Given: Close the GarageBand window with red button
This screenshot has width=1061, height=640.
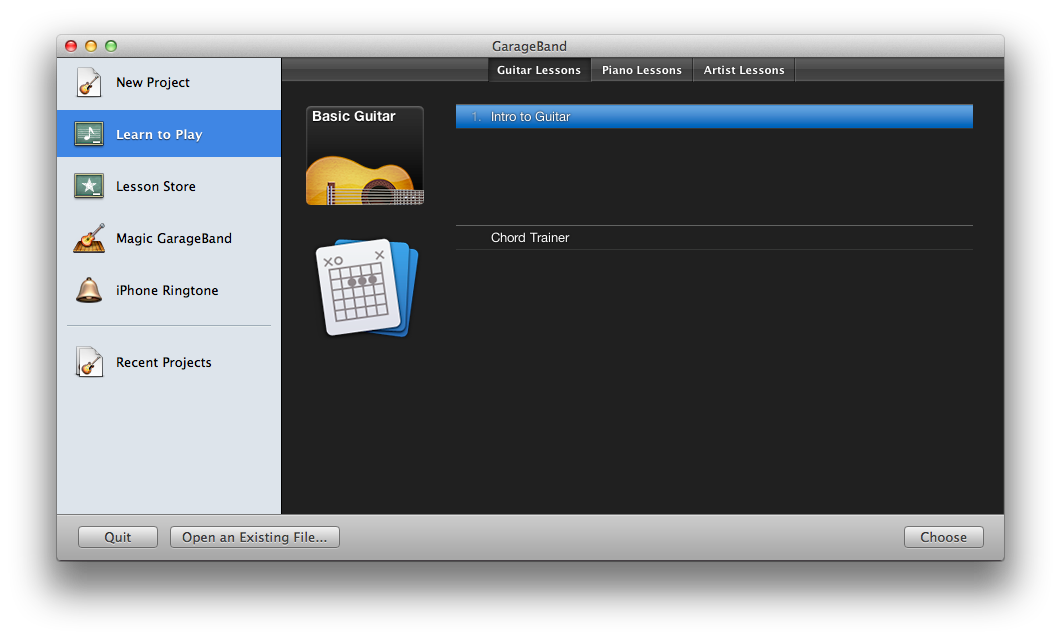Looking at the screenshot, I should [x=71, y=46].
